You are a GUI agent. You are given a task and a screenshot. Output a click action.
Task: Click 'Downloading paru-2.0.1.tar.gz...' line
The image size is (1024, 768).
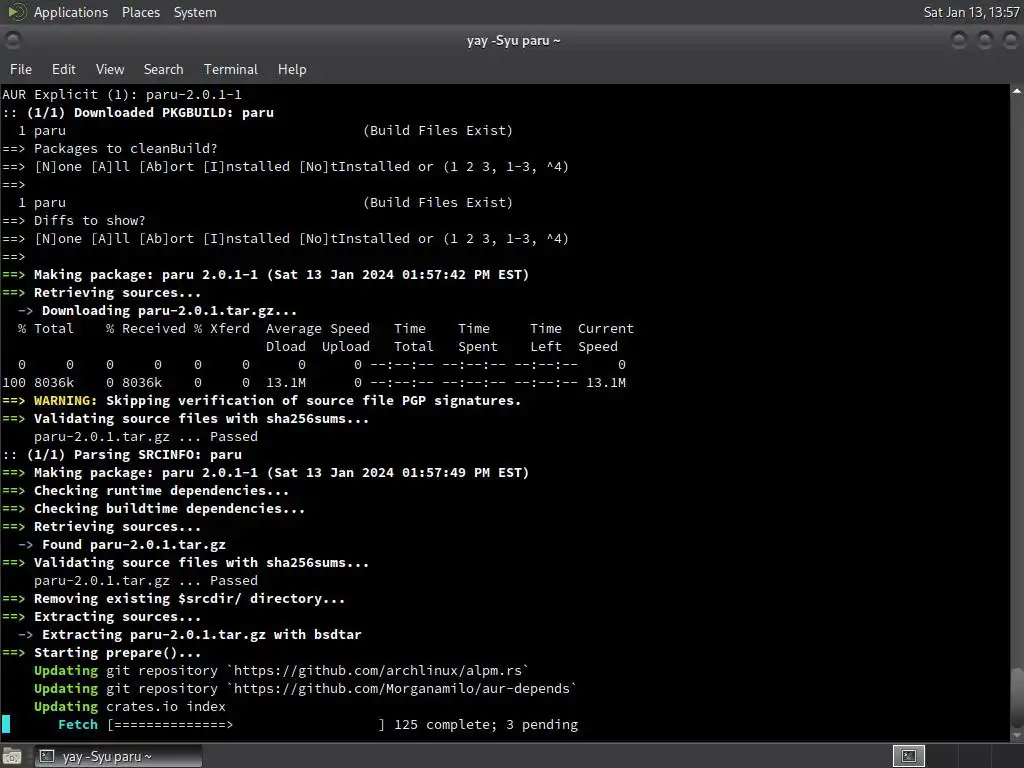click(x=169, y=311)
